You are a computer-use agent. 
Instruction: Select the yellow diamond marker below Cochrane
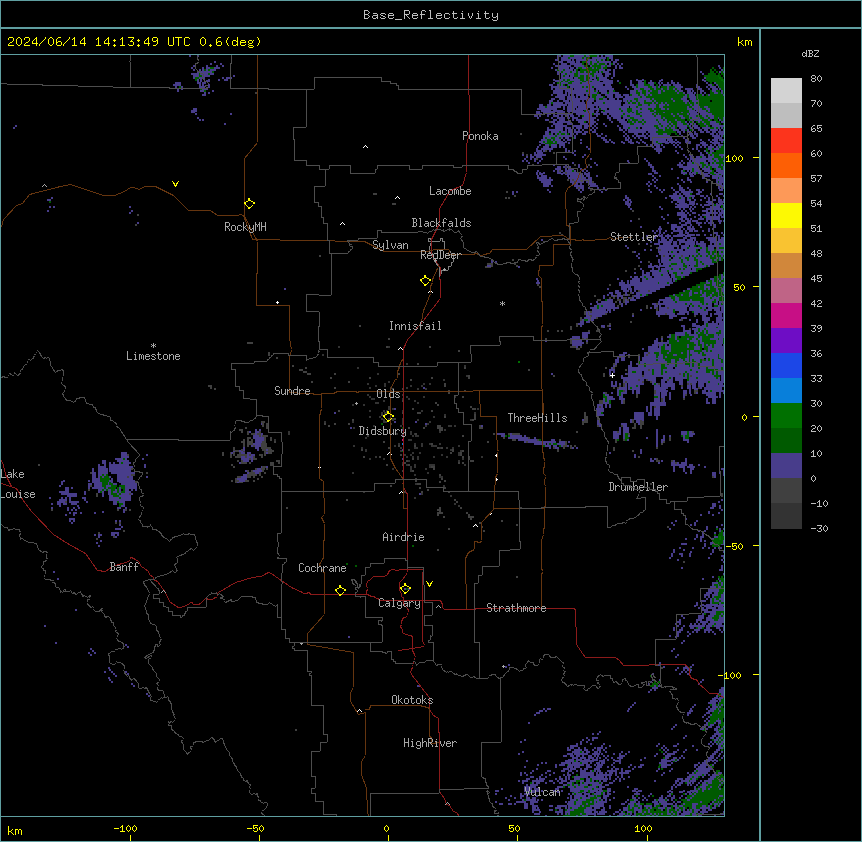click(x=340, y=590)
